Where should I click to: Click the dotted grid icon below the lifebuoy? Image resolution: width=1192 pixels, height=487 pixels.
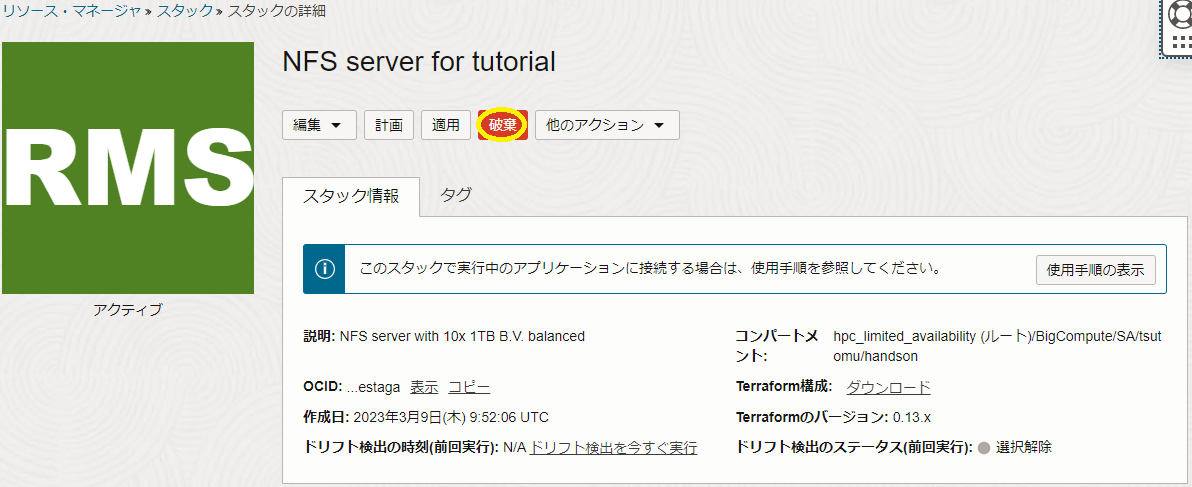(1180, 45)
